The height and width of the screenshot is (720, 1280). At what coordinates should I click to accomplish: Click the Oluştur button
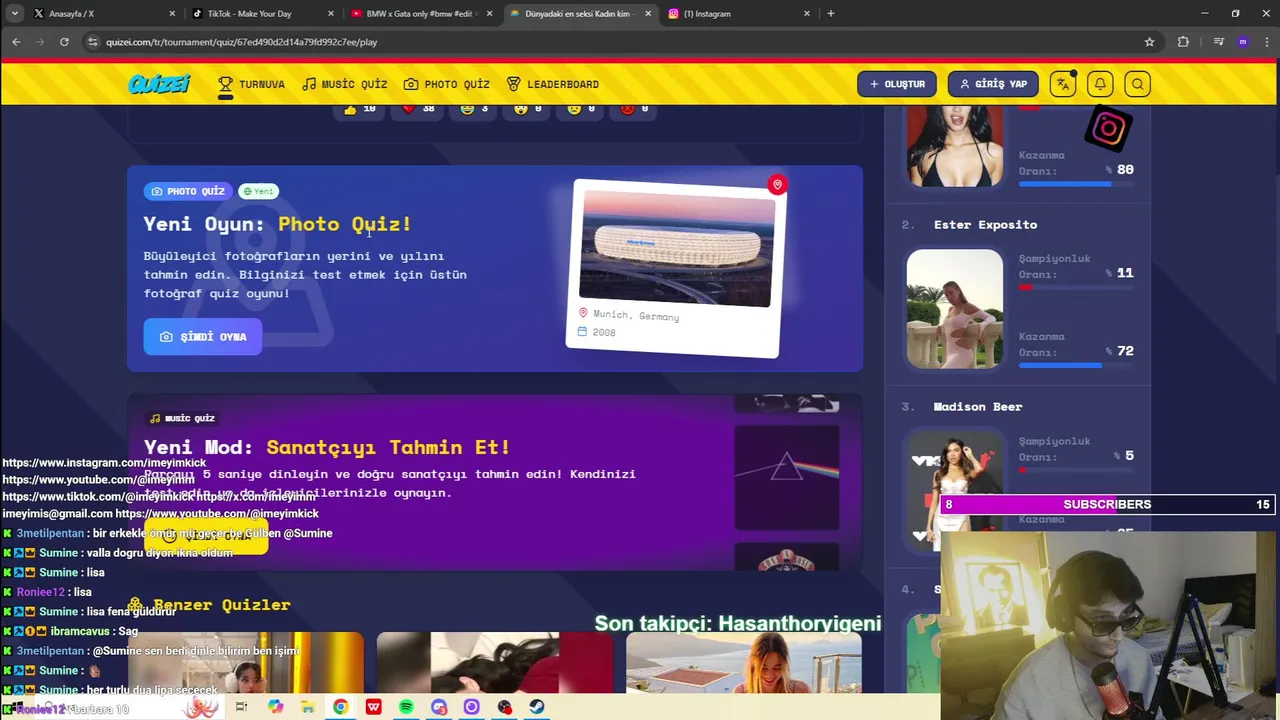click(897, 84)
